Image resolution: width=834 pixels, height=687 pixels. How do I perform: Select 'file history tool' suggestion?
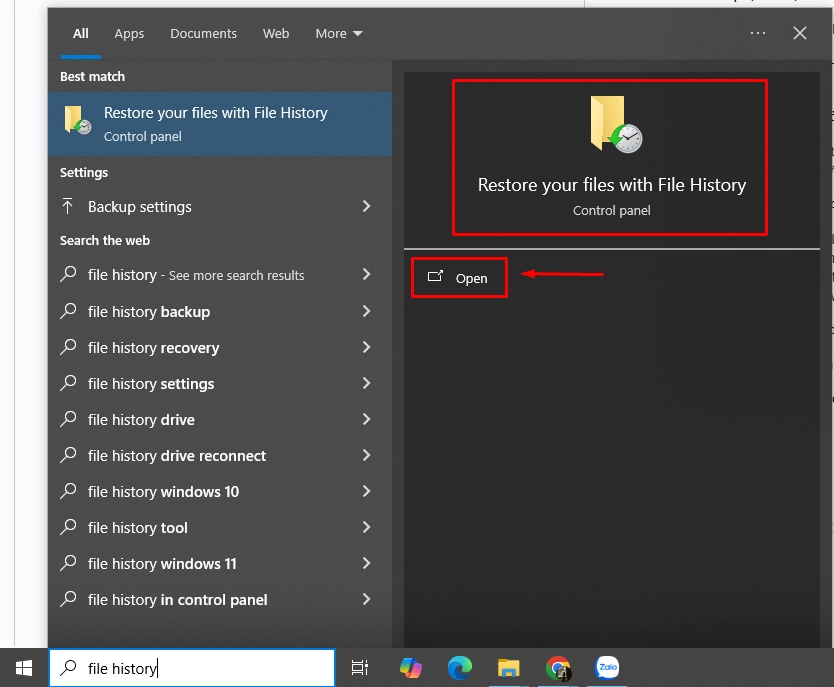220,527
